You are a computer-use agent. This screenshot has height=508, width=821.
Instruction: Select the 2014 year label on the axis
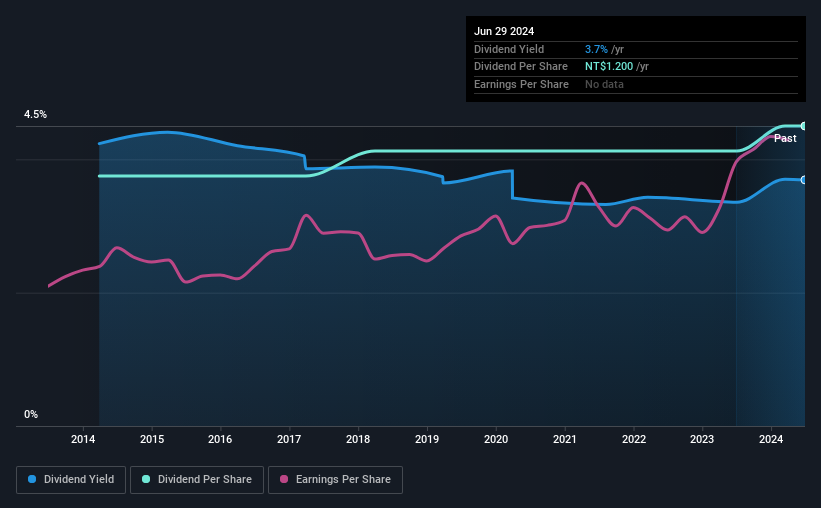pos(83,439)
